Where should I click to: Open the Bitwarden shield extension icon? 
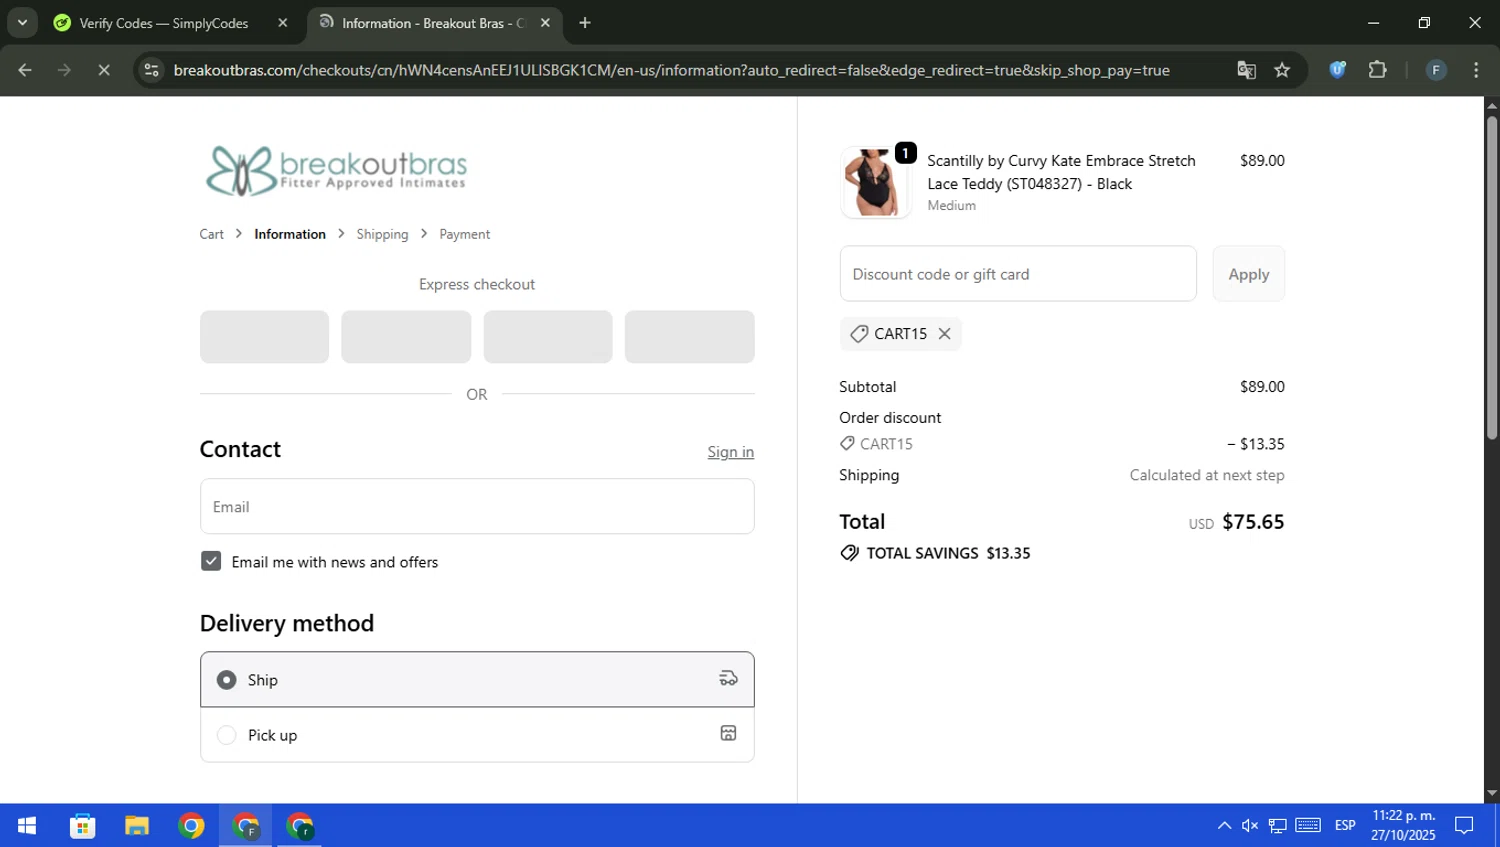tap(1337, 70)
